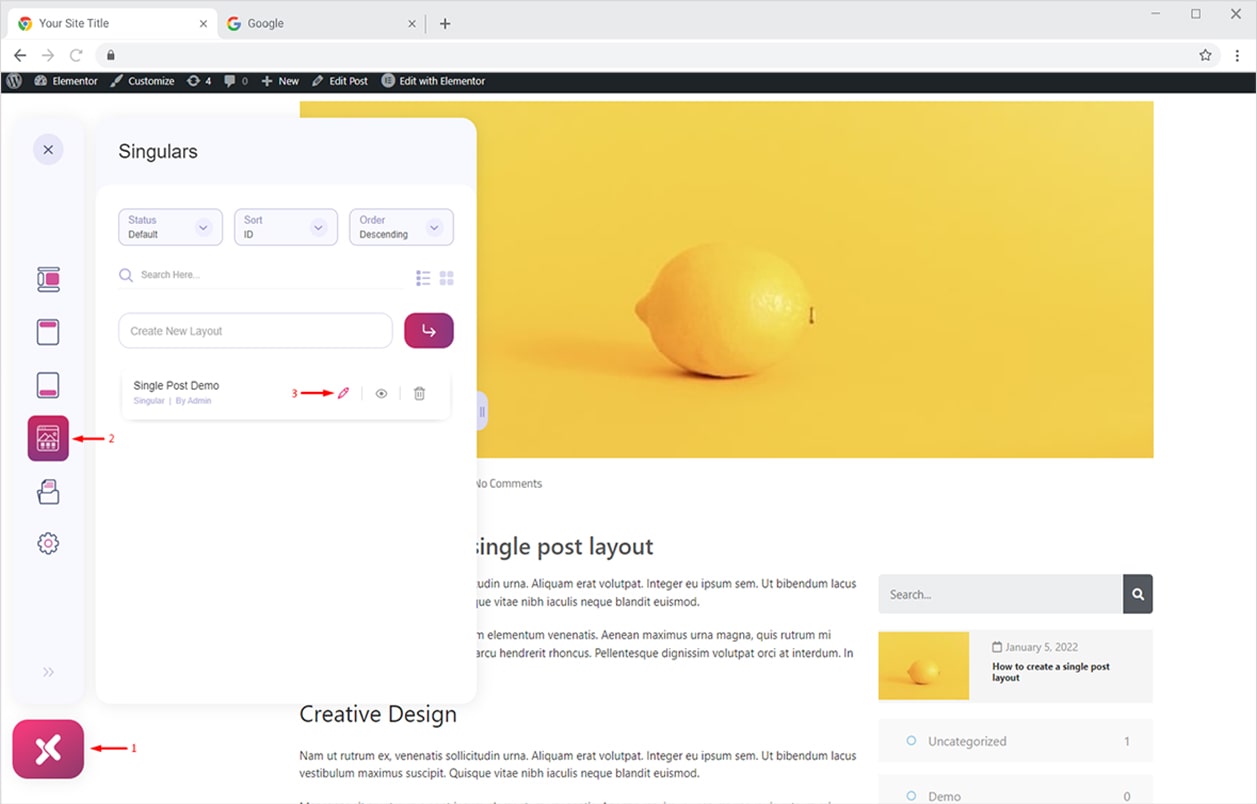Open the comments bubble showing 0
Screen dimensions: 1257x804
[236, 81]
